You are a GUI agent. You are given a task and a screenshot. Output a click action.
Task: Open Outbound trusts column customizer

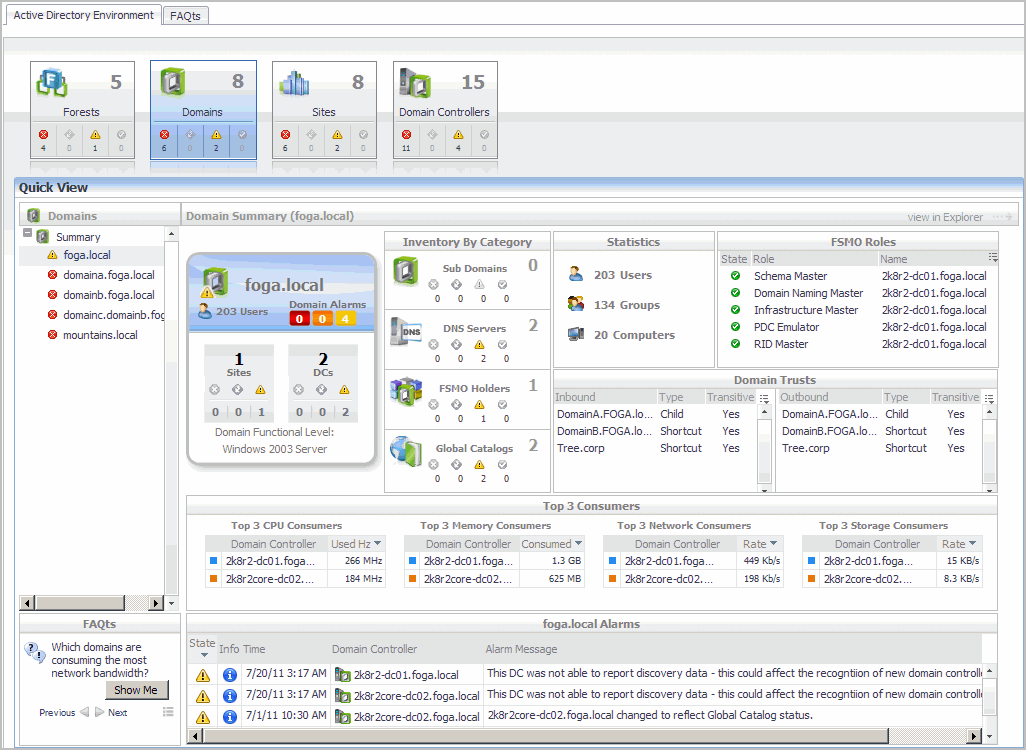(989, 399)
